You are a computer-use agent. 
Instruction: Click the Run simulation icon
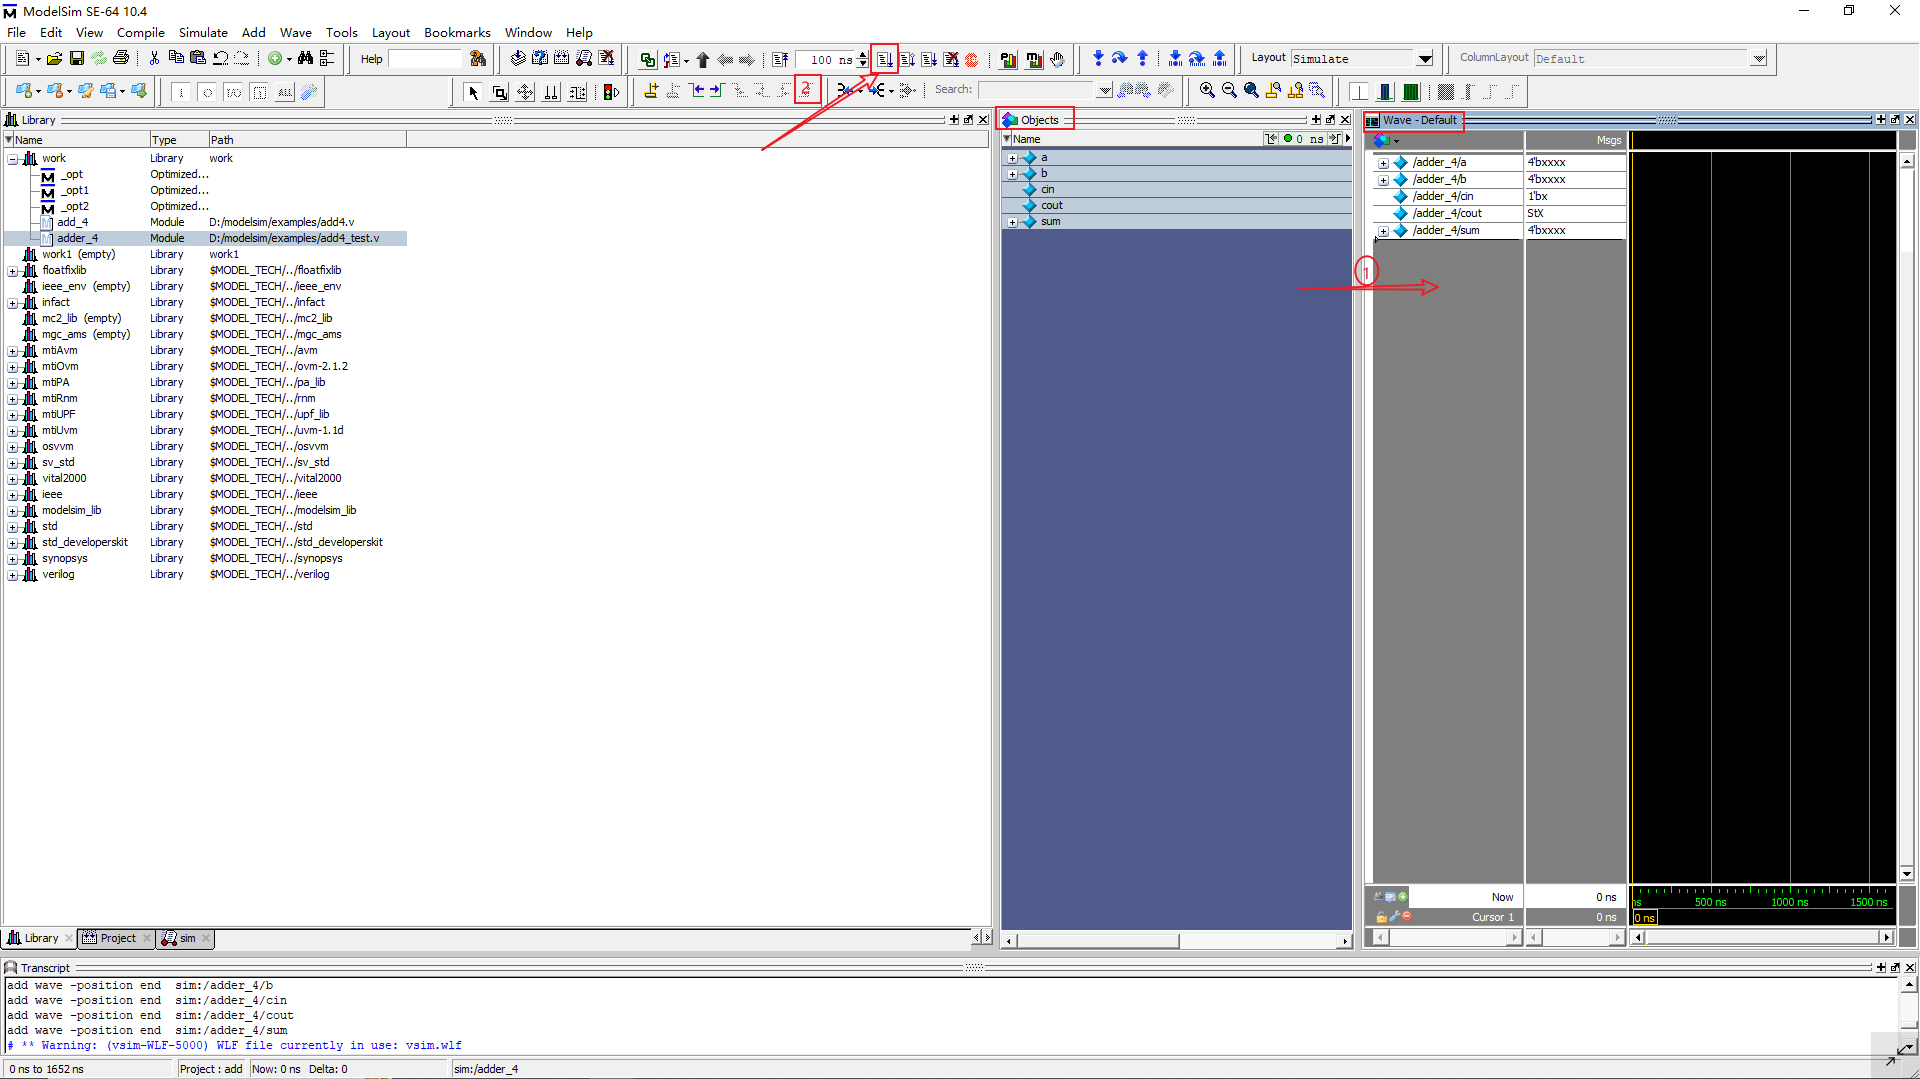tap(885, 60)
